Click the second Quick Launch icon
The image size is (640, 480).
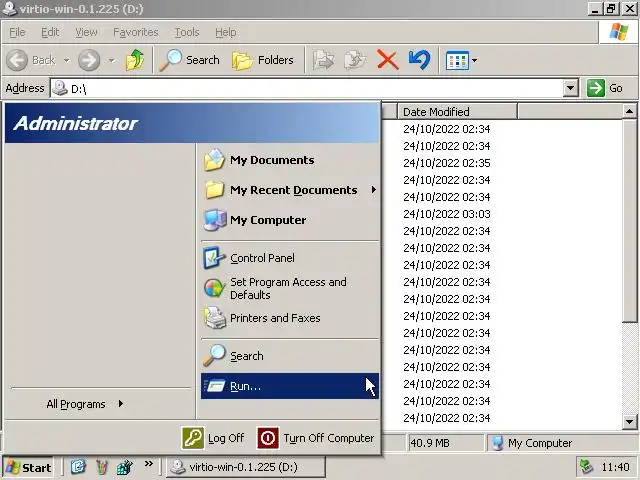tap(102, 467)
